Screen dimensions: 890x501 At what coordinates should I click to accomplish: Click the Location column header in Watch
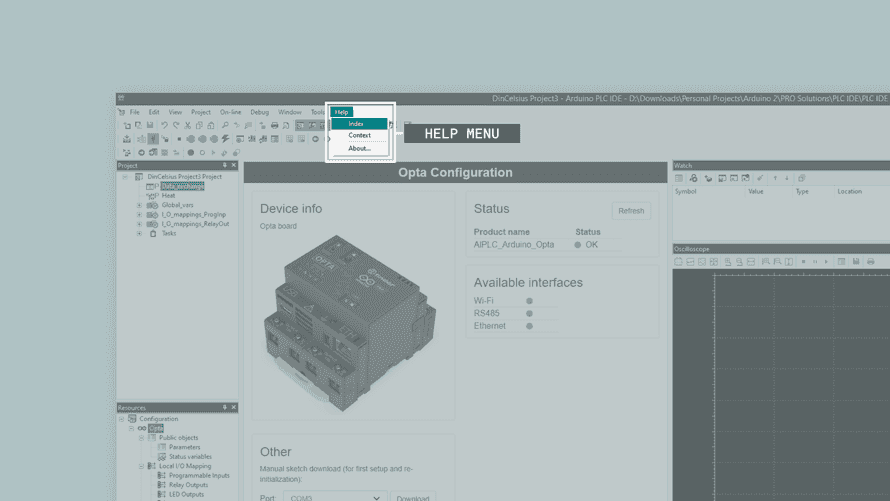849,192
